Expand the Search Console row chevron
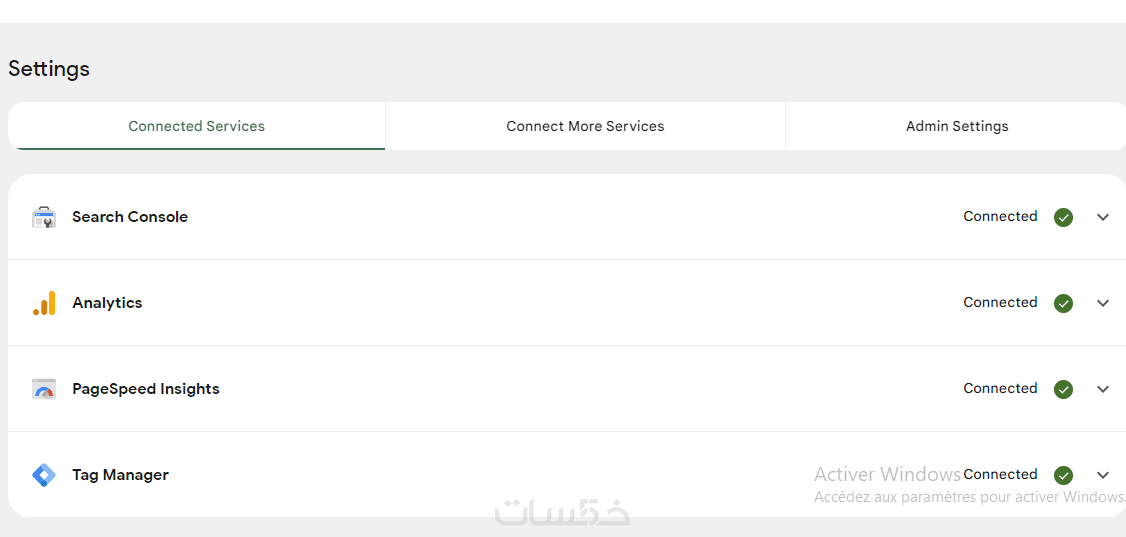The width and height of the screenshot is (1126, 537). click(x=1103, y=217)
